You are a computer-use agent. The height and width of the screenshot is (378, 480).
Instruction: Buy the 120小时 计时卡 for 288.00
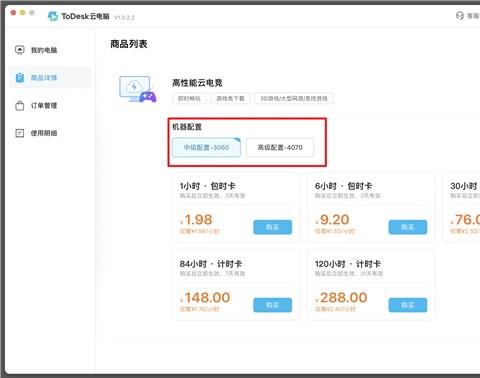tap(408, 305)
